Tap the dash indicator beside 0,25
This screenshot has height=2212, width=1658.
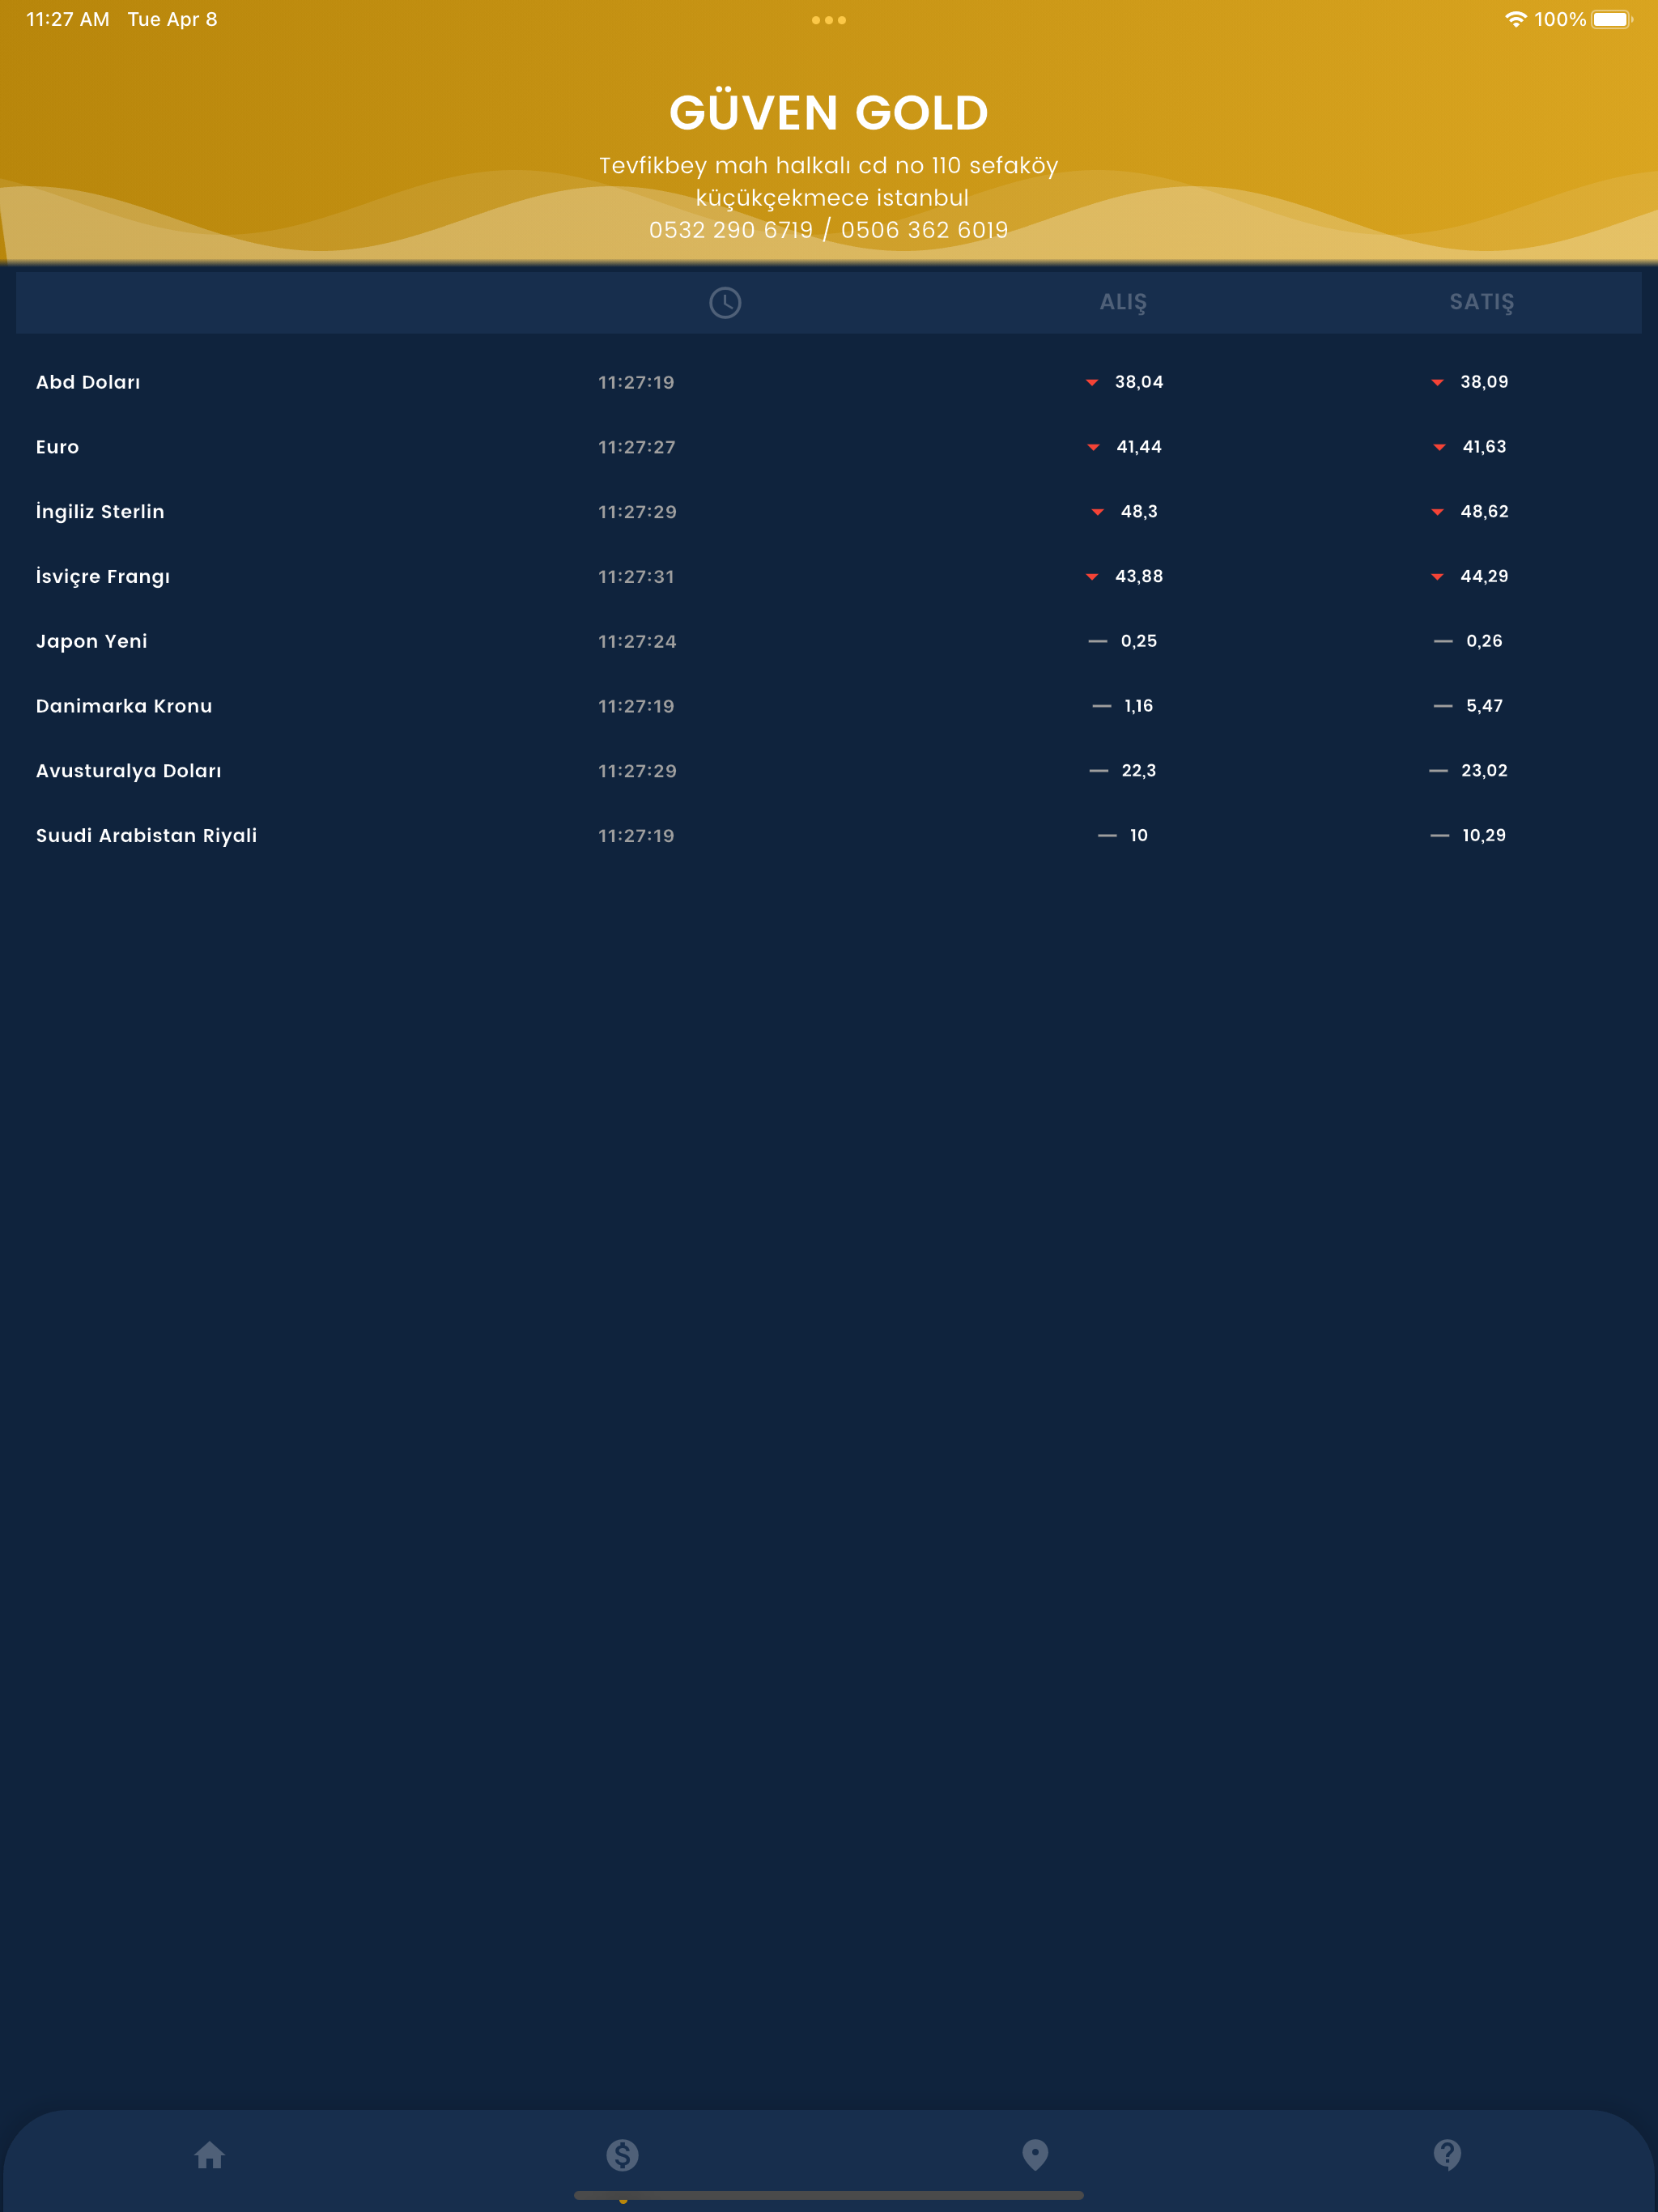point(1098,641)
